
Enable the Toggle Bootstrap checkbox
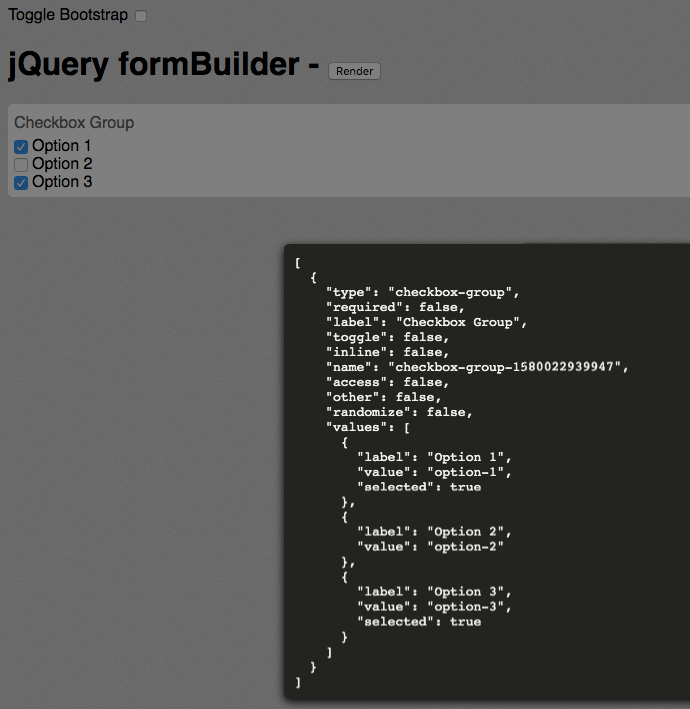[141, 16]
